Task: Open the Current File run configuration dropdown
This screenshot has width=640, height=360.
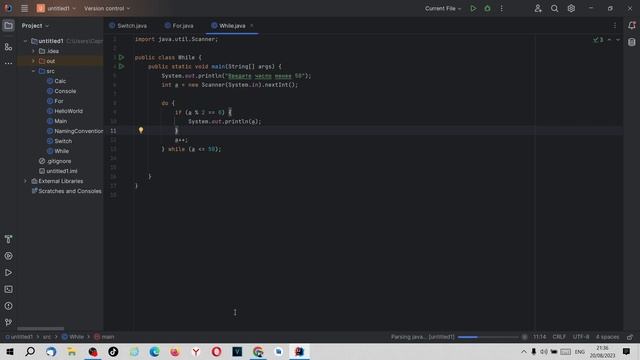Action: (443, 8)
